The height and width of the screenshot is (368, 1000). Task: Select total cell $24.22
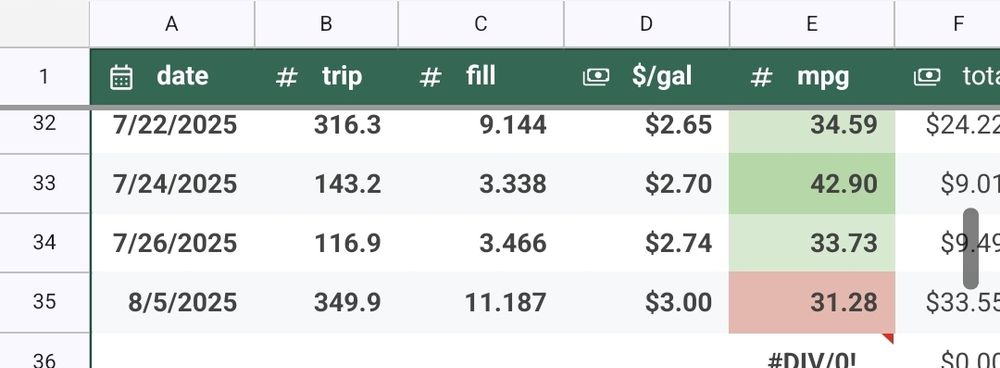coord(948,131)
